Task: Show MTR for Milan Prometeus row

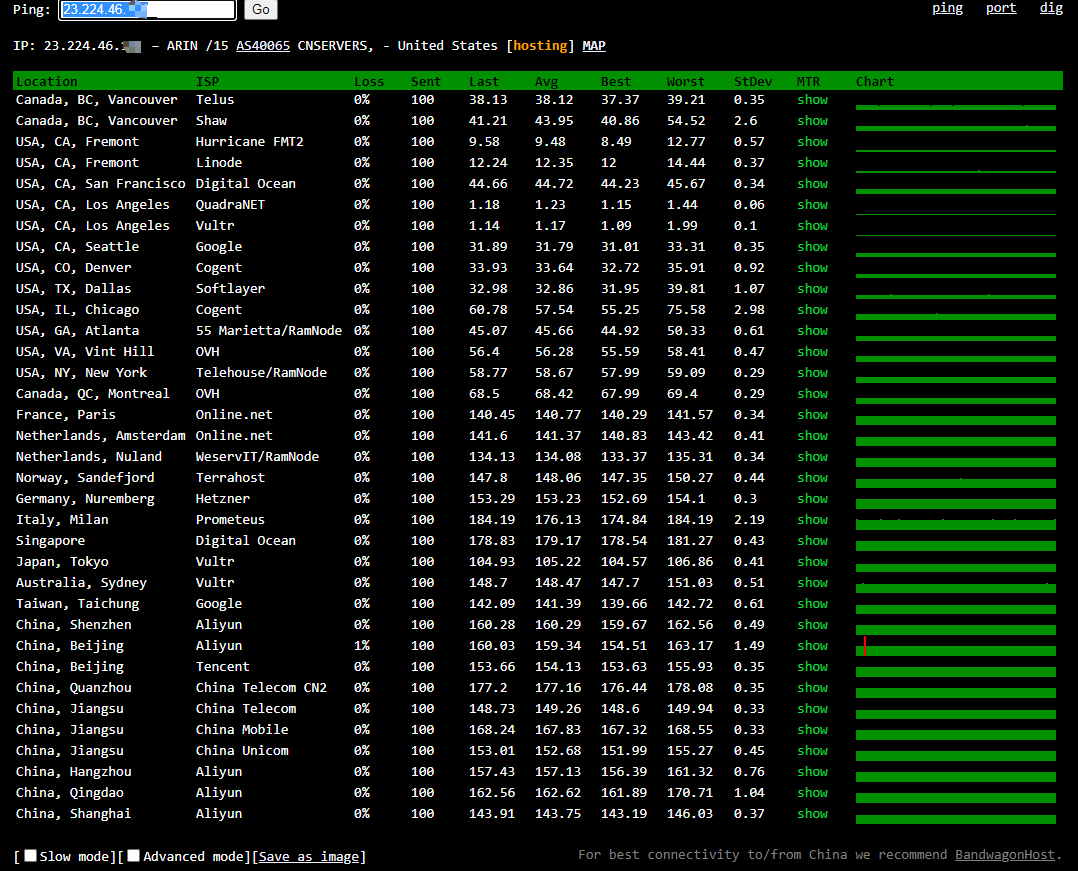Action: [x=812, y=520]
